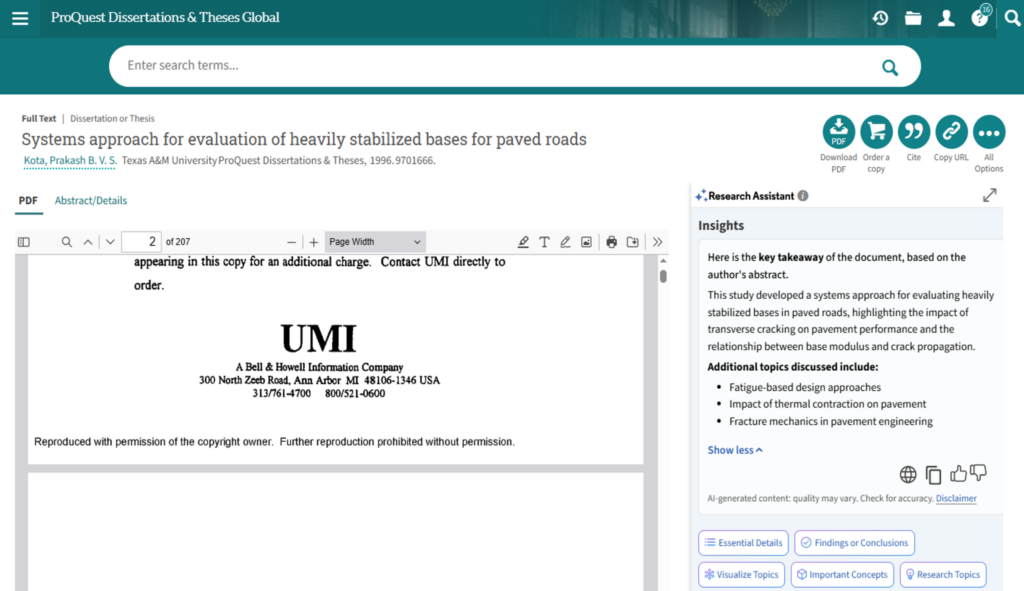
Task: Click the Research Topics button
Action: tap(943, 575)
